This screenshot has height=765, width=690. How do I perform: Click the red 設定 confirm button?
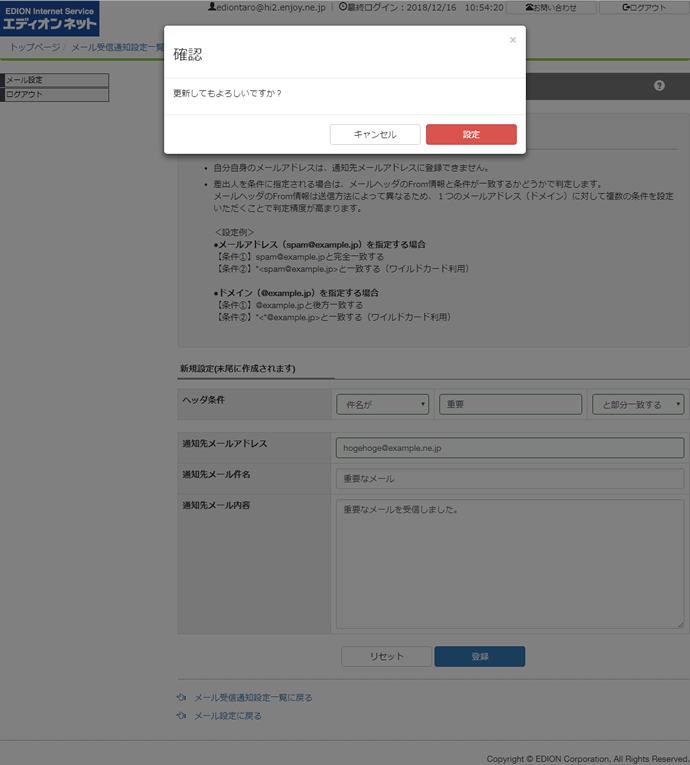pos(471,135)
